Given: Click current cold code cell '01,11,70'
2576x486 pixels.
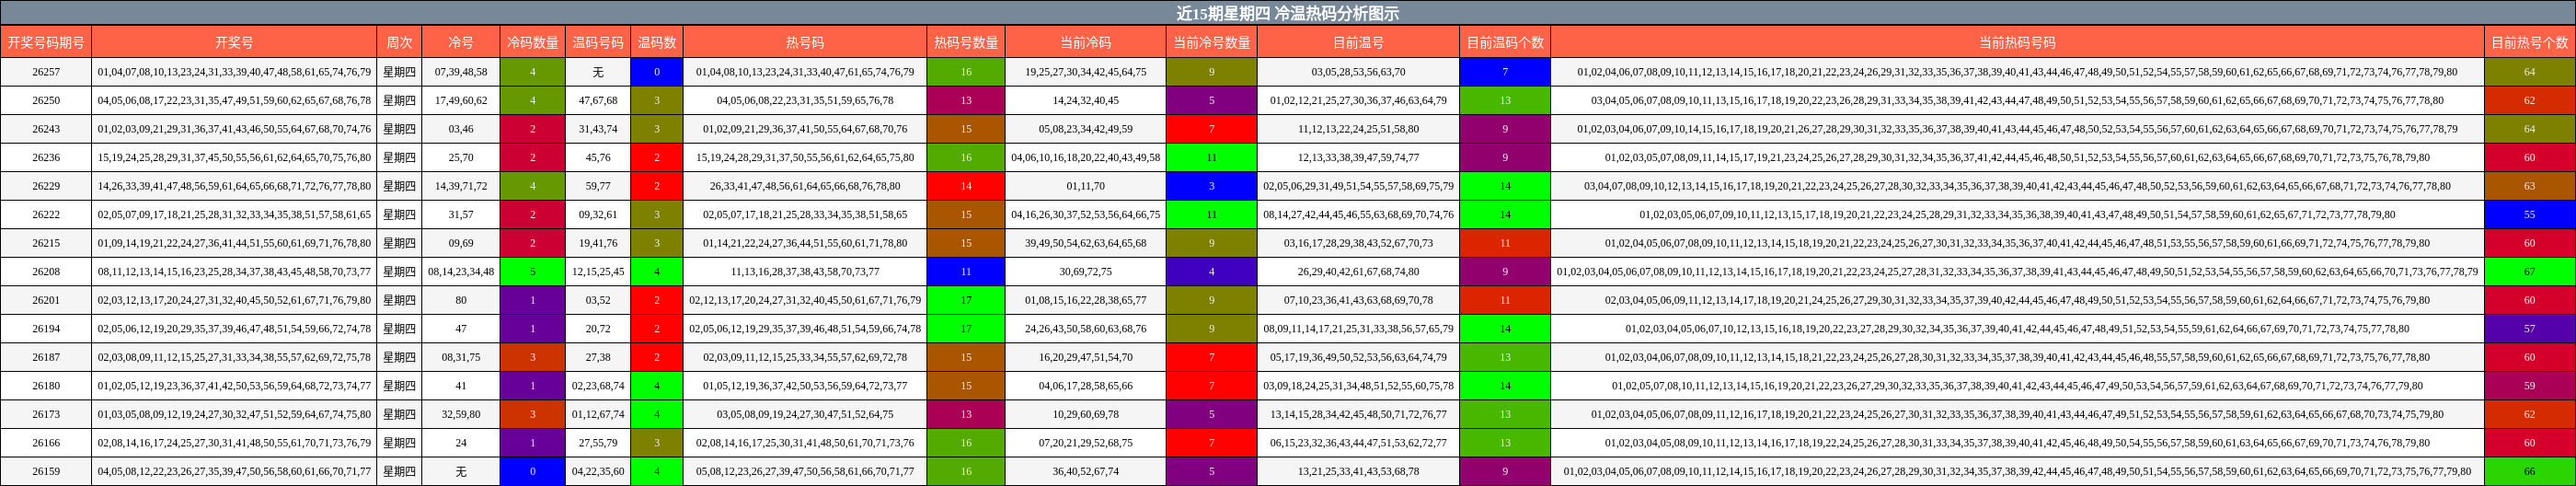Looking at the screenshot, I should 1086,186.
